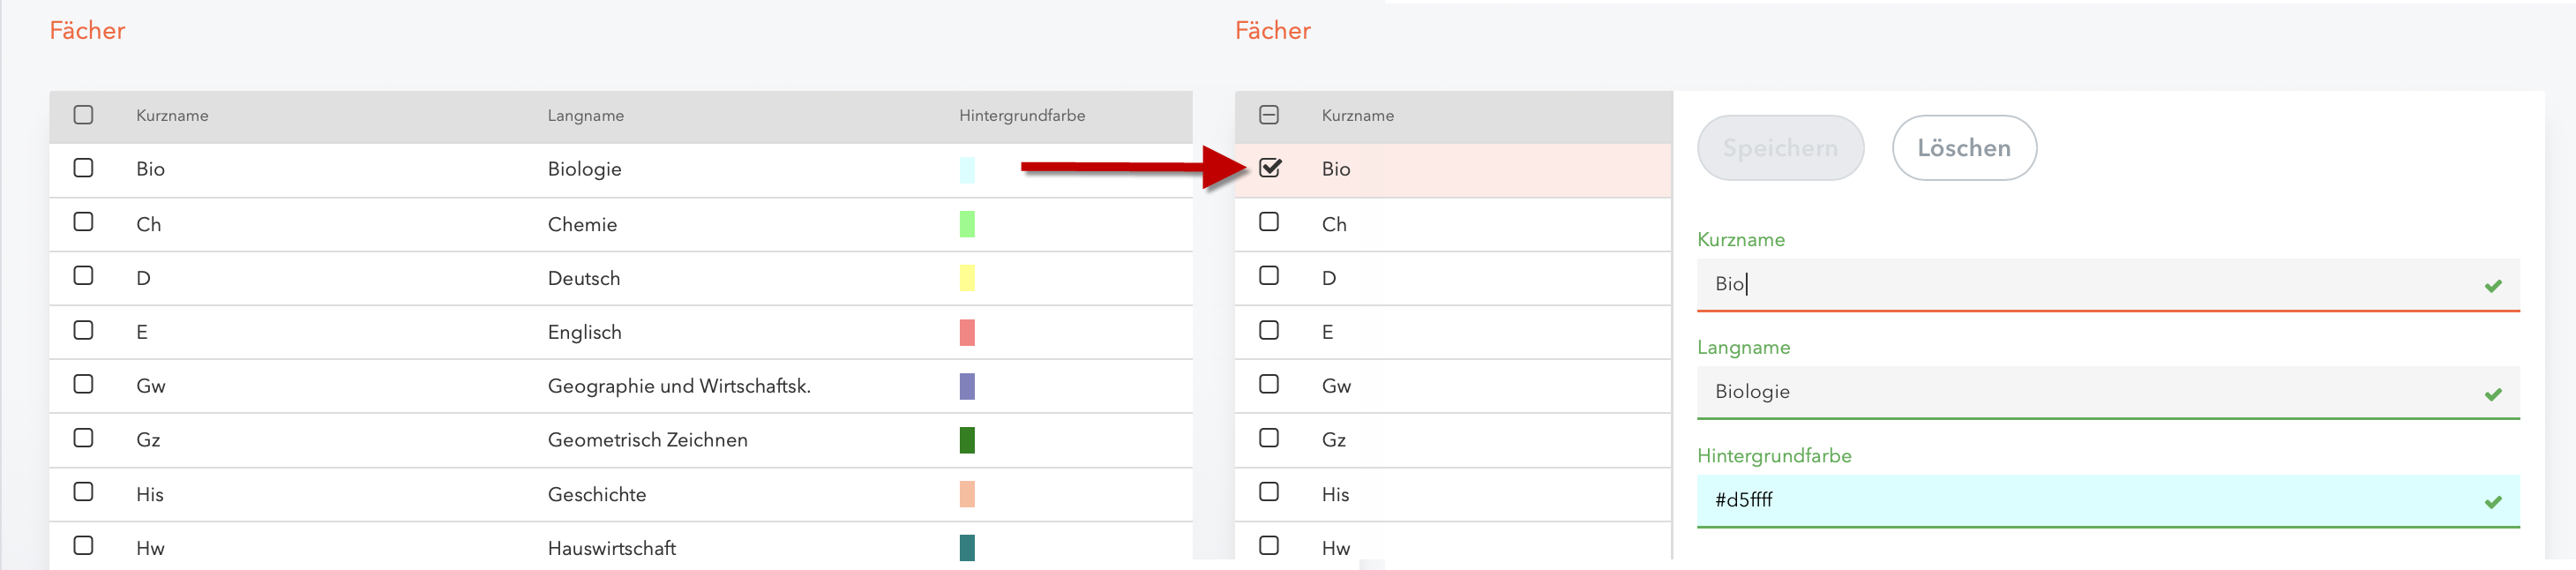Click the yellow color swatch for Deutsch
2576x570 pixels.
coord(967,278)
